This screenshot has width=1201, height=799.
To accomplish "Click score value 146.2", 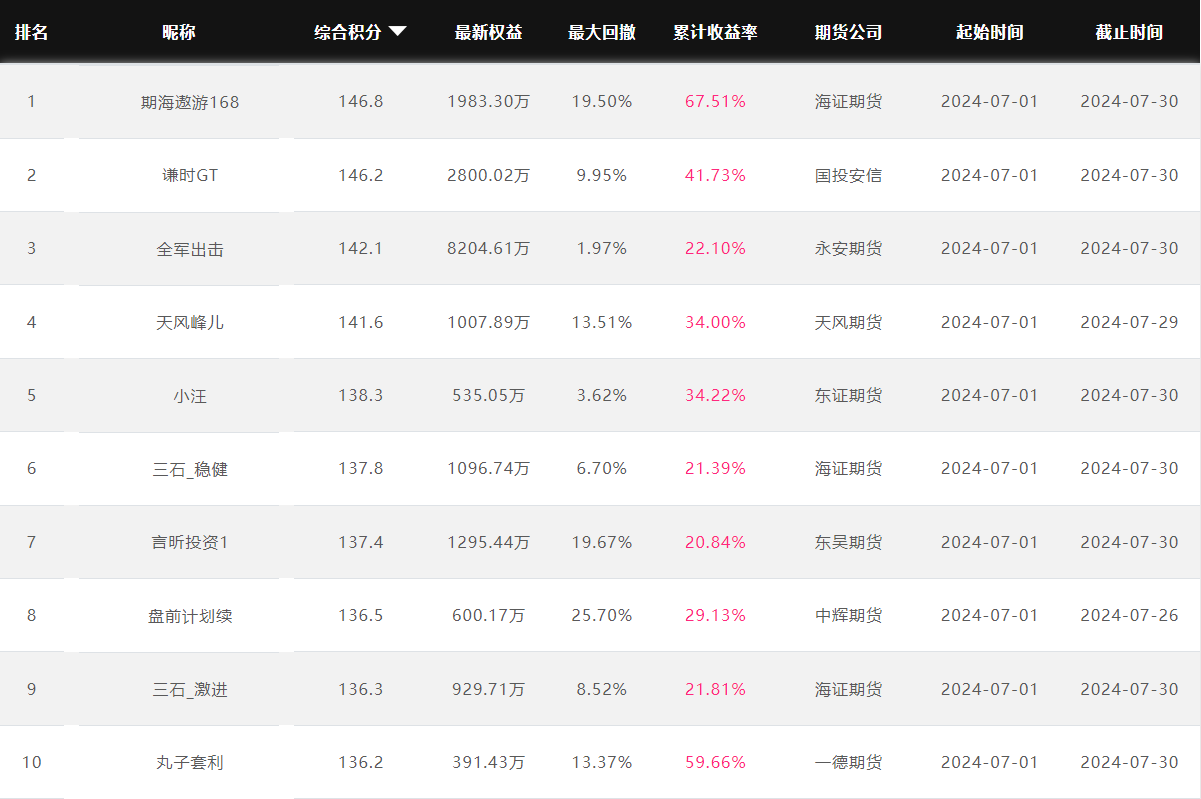I will (x=361, y=175).
